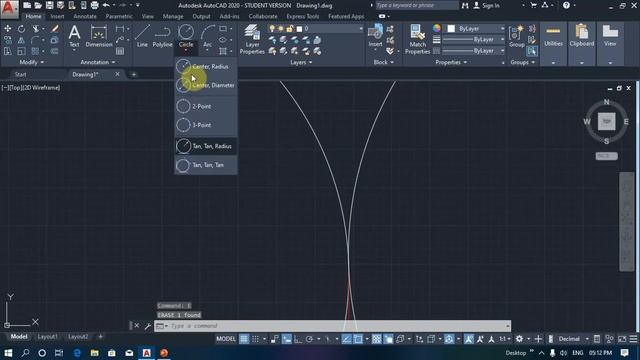Viewport: 640px width, 360px height.
Task: Open the Start file tab
Action: (x=20, y=74)
